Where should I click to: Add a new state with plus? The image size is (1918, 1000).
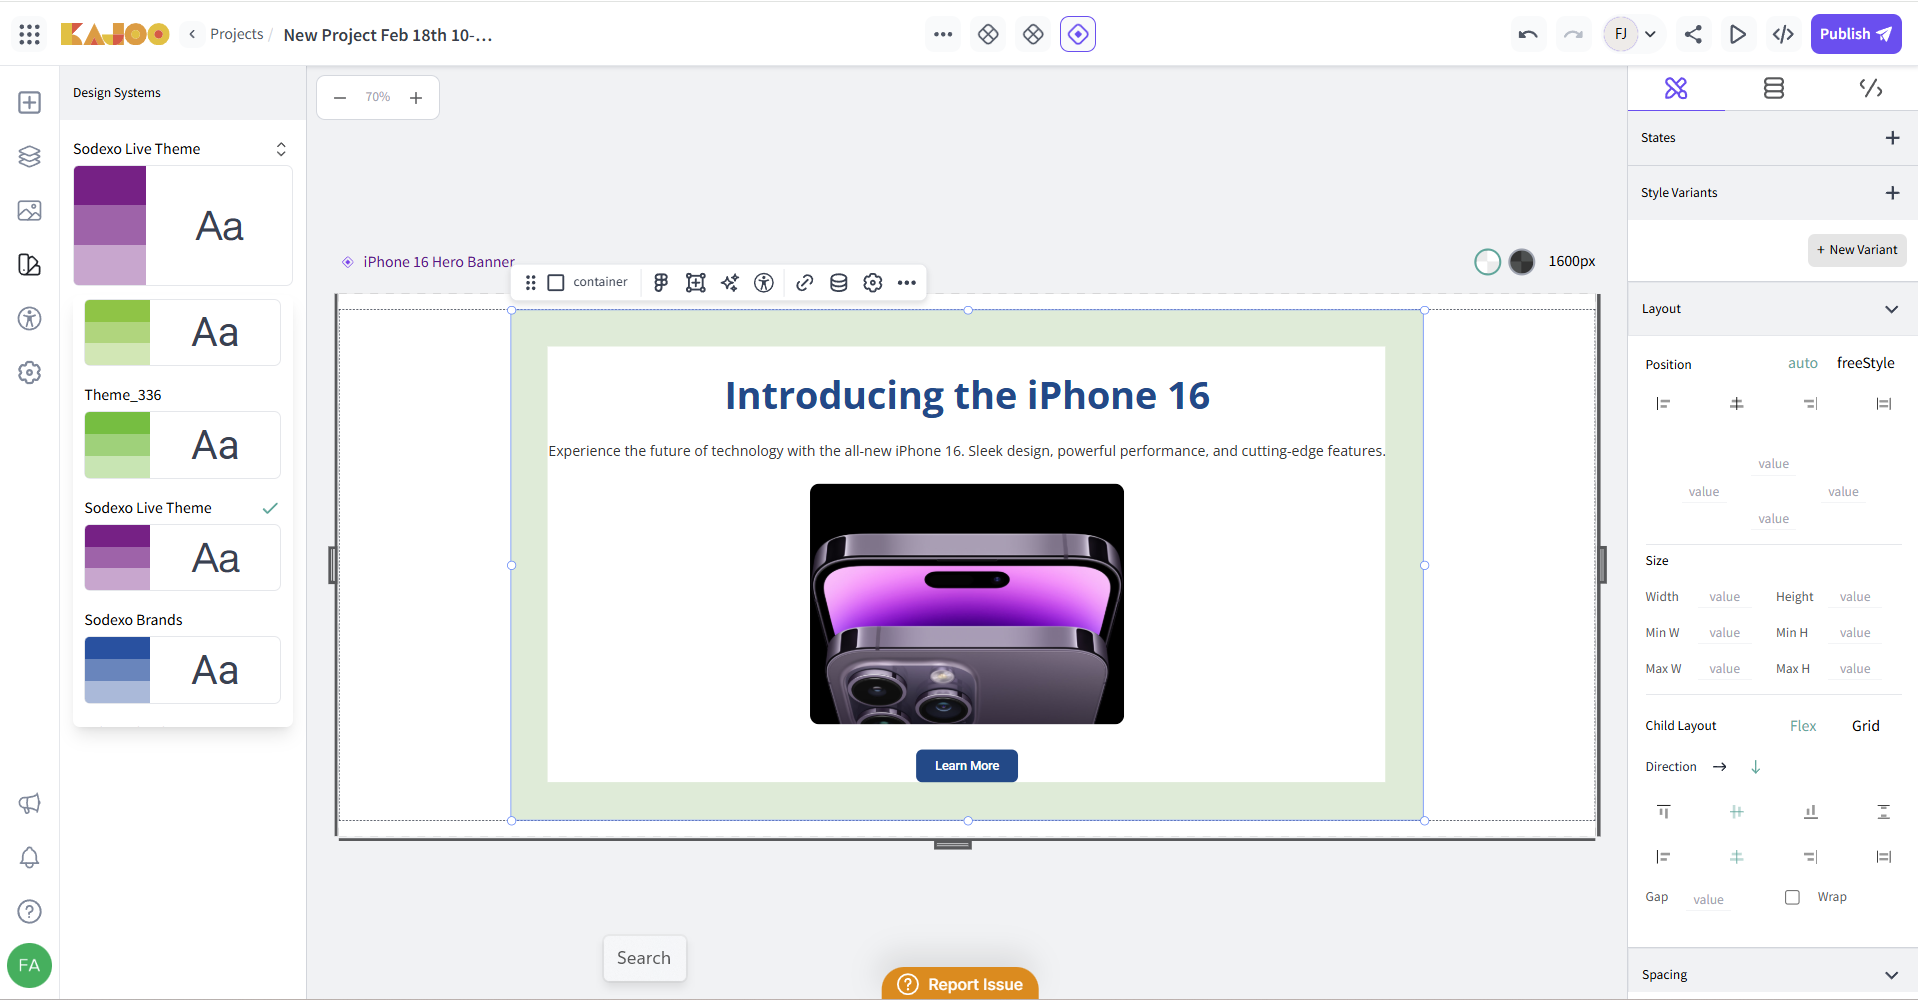(1892, 138)
